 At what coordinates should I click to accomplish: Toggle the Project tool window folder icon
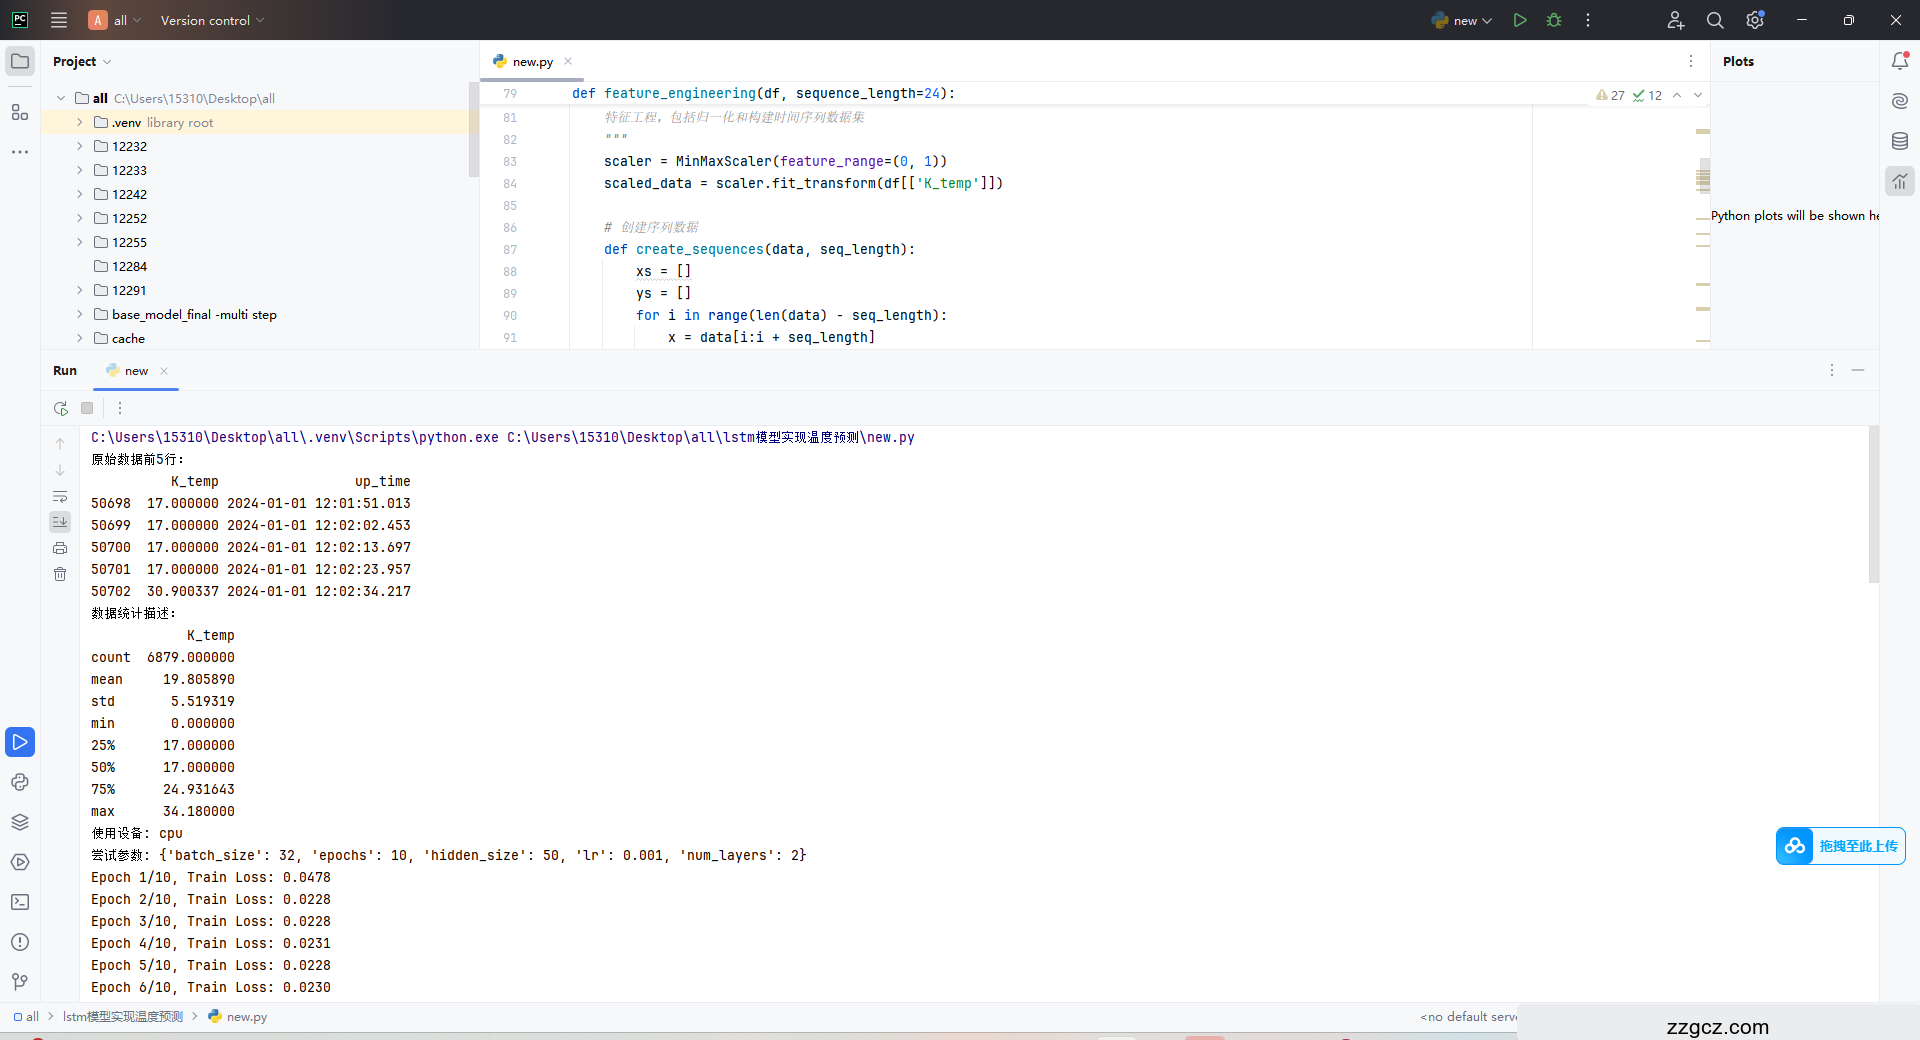[x=20, y=61]
